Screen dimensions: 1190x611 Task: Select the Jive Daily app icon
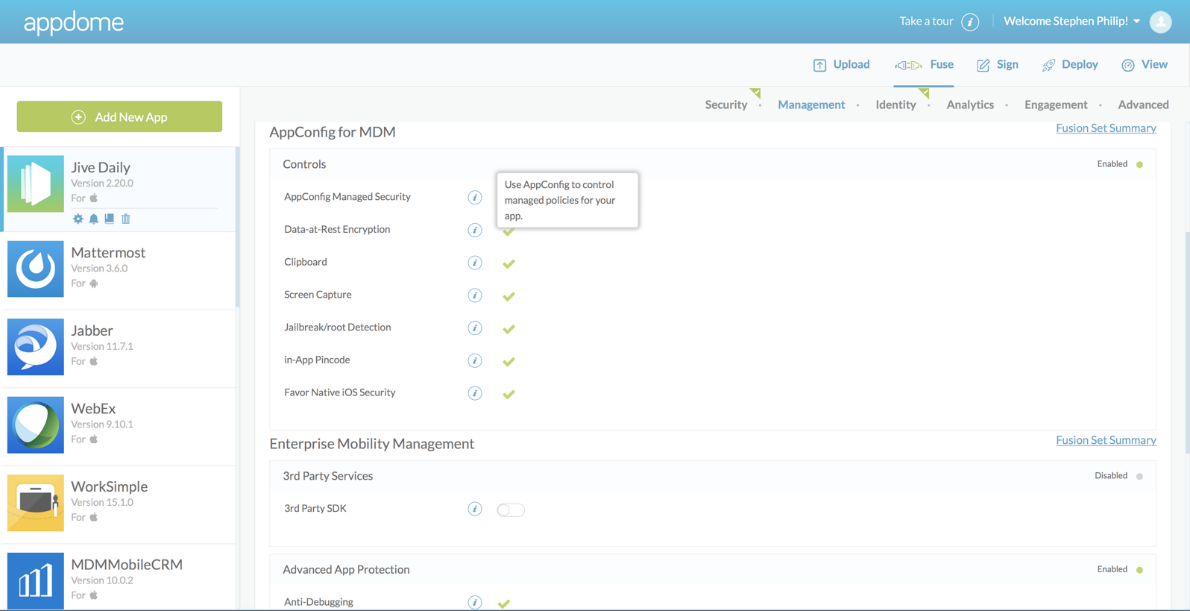point(36,184)
